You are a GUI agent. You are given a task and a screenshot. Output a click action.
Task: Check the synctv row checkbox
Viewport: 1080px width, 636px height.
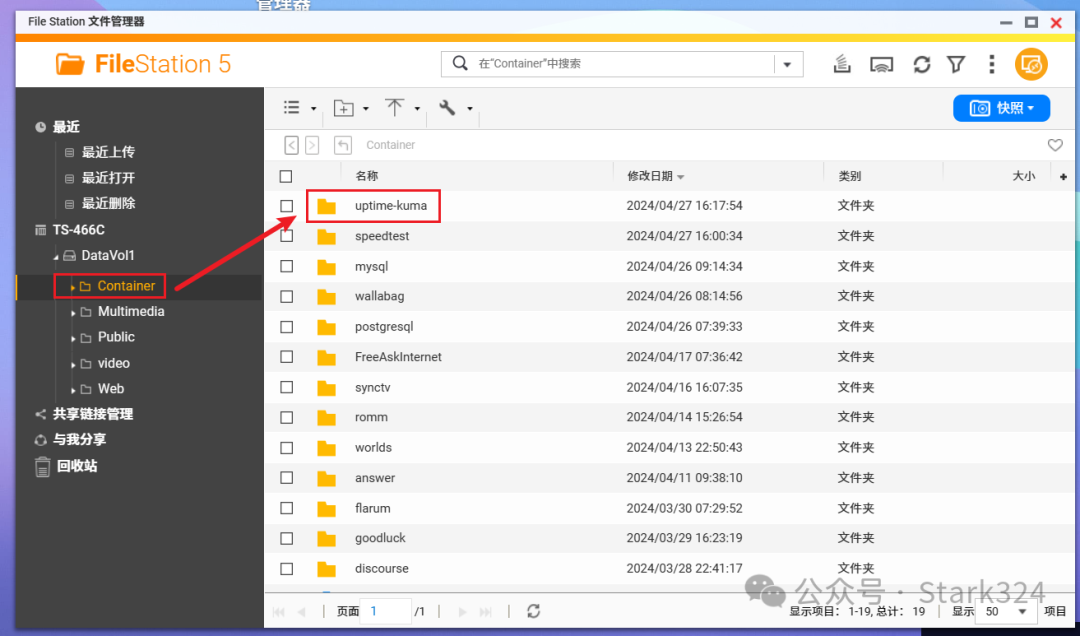click(287, 387)
